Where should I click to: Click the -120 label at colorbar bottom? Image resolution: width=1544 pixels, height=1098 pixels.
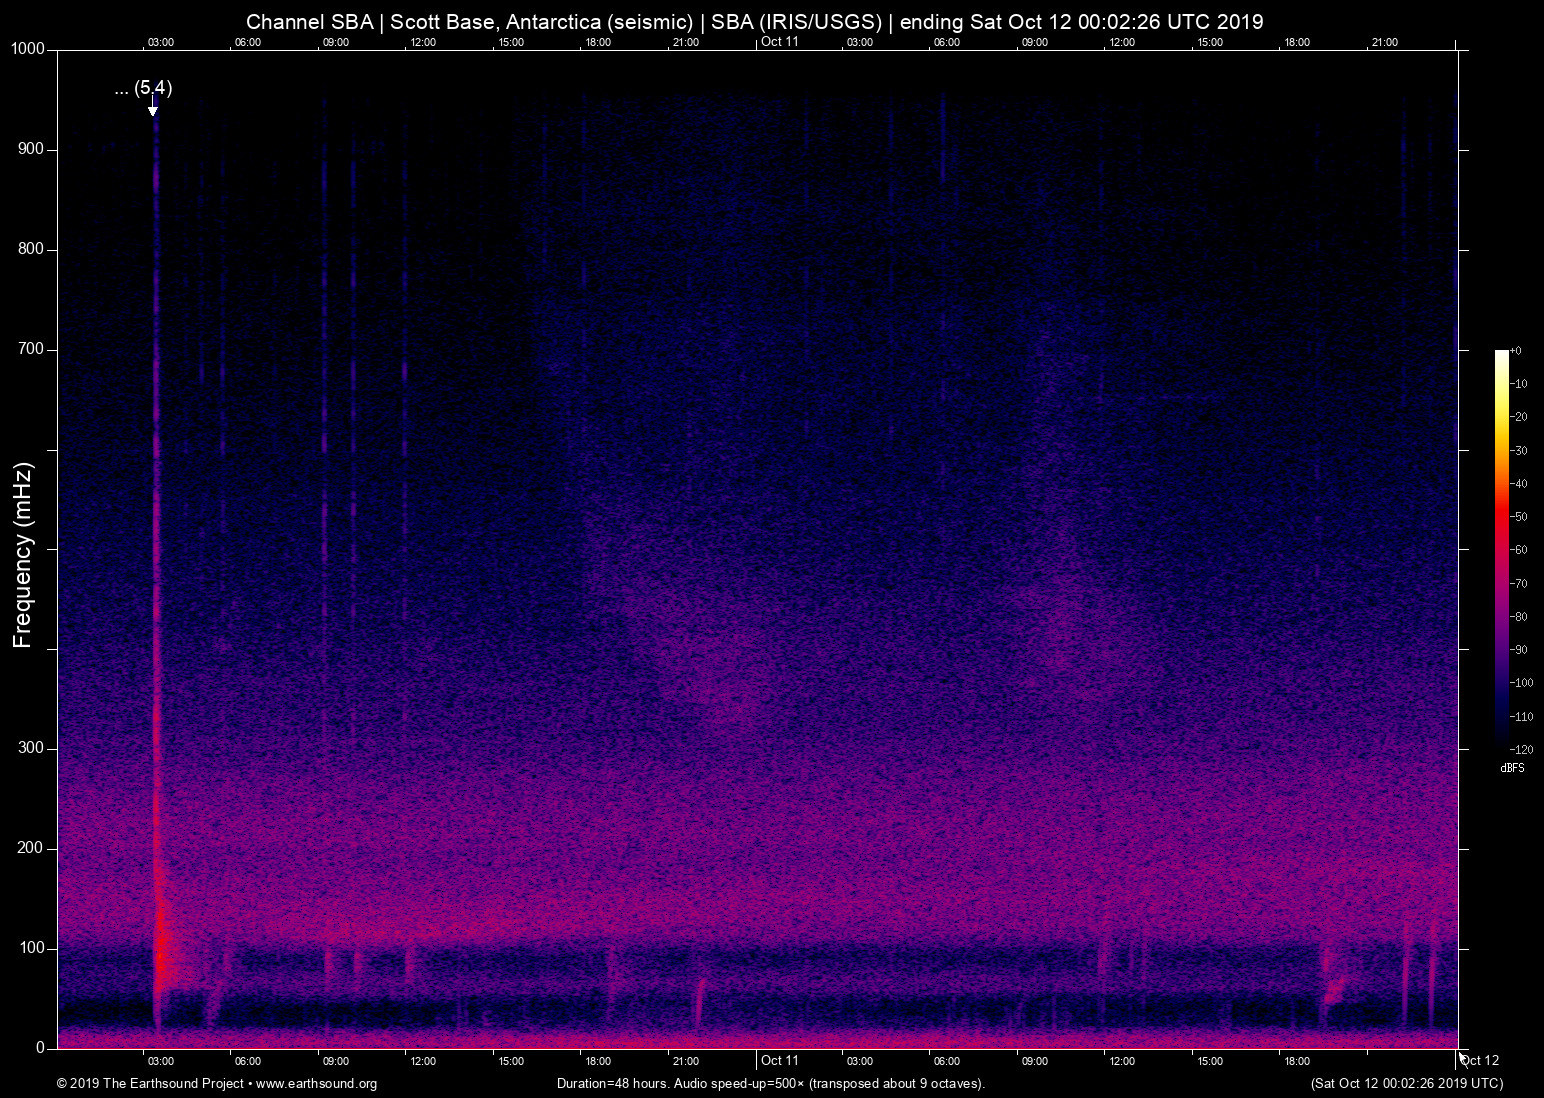pyautogui.click(x=1519, y=749)
